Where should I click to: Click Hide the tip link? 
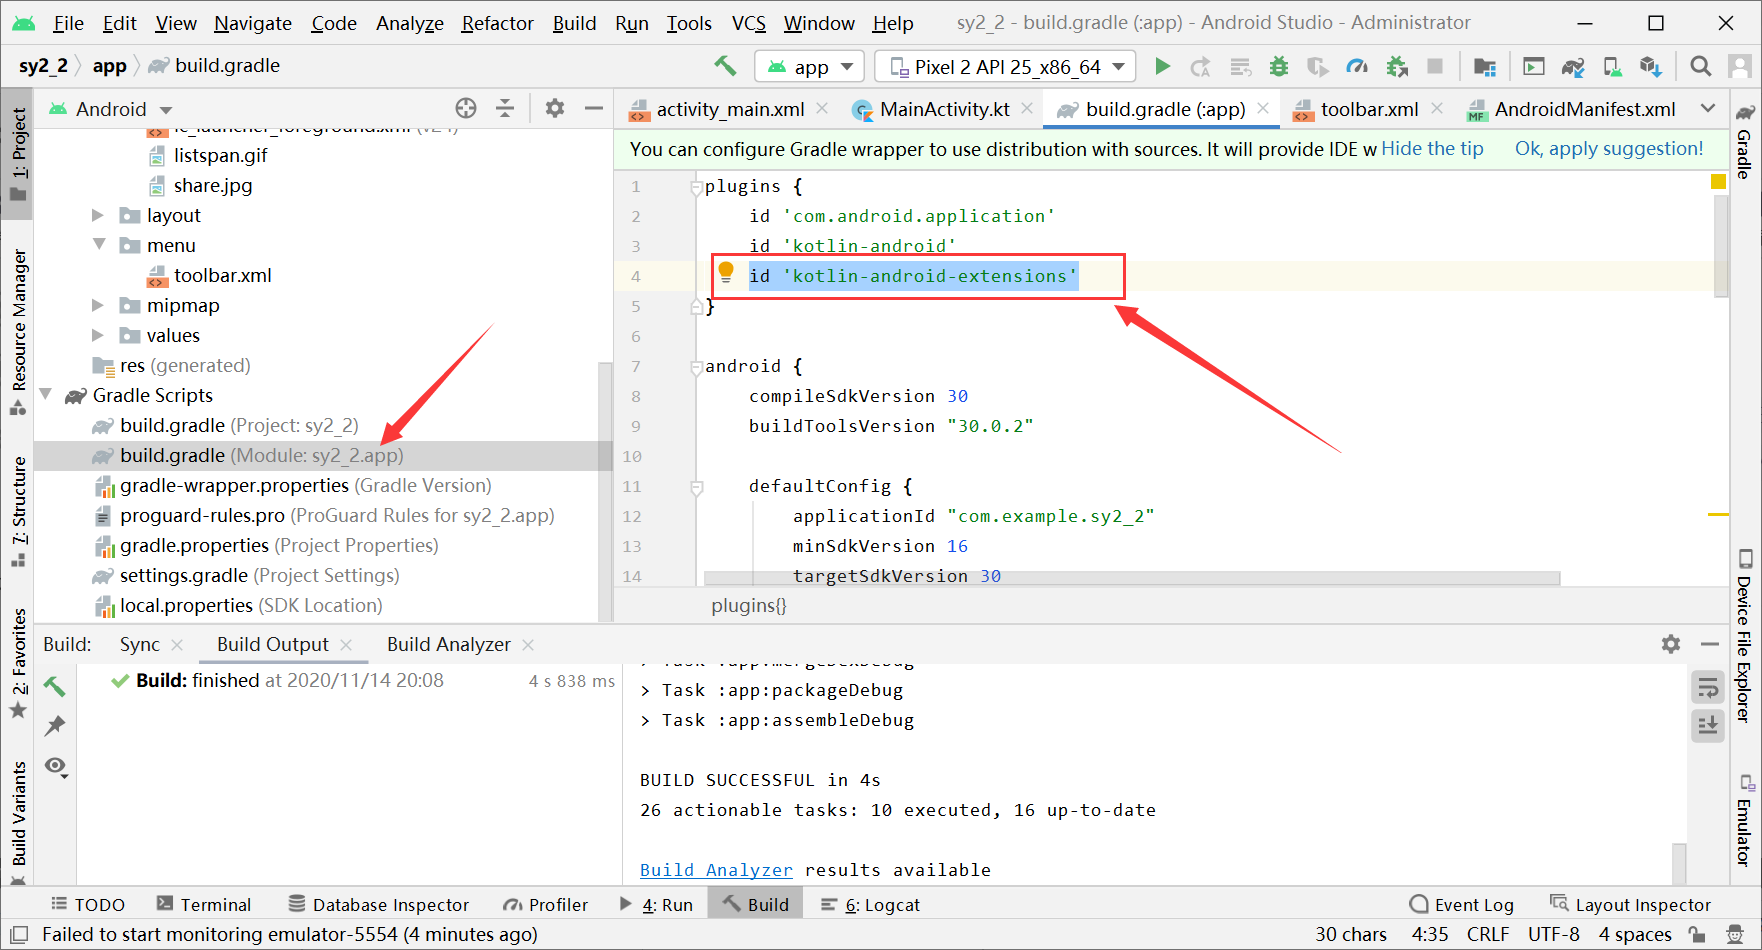pos(1432,149)
